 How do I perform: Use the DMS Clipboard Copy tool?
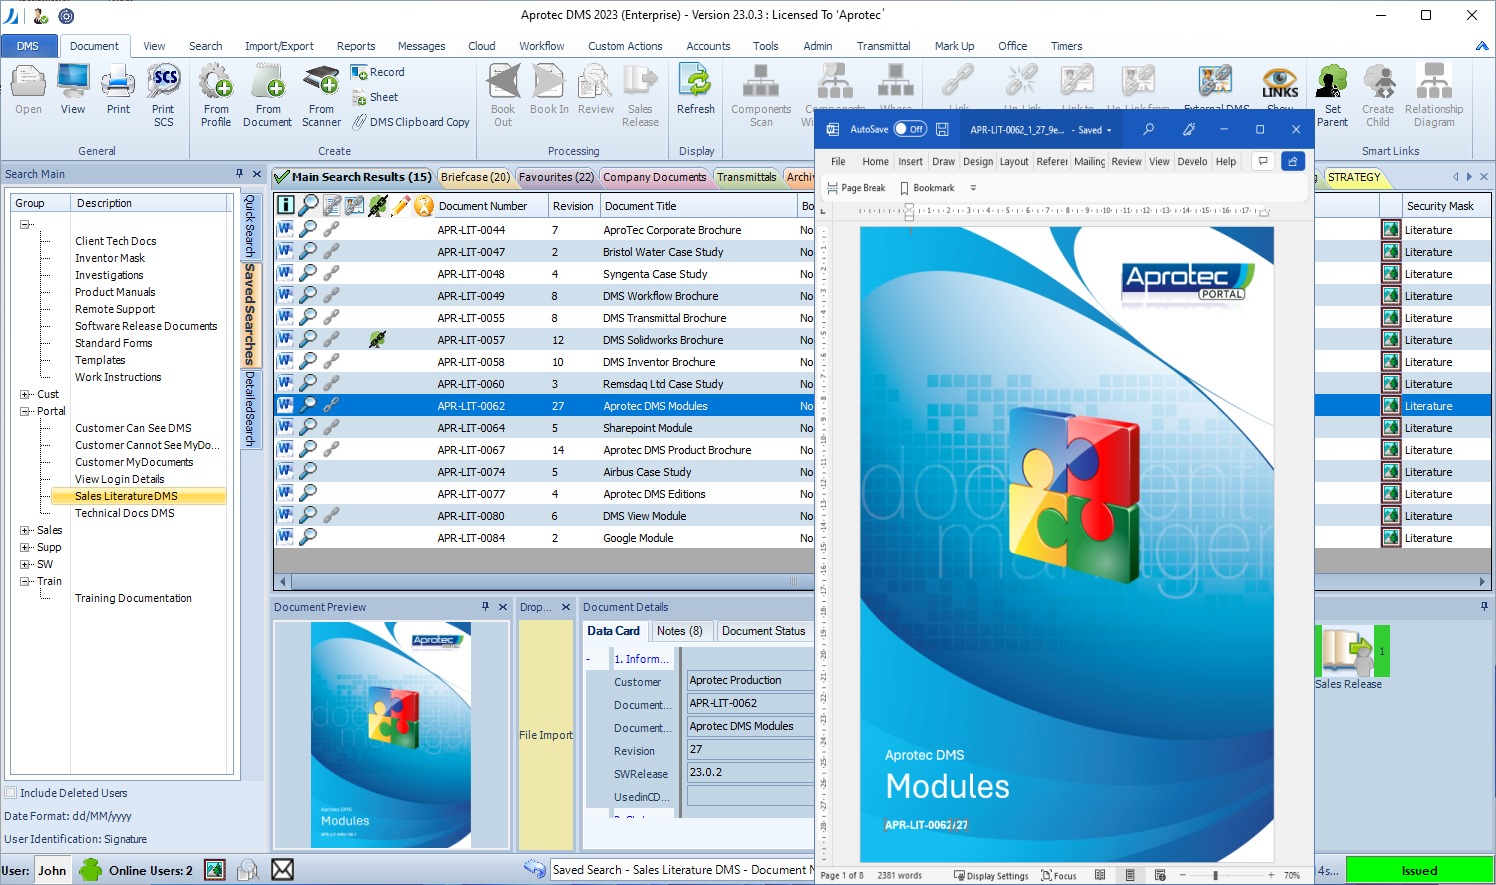point(411,122)
